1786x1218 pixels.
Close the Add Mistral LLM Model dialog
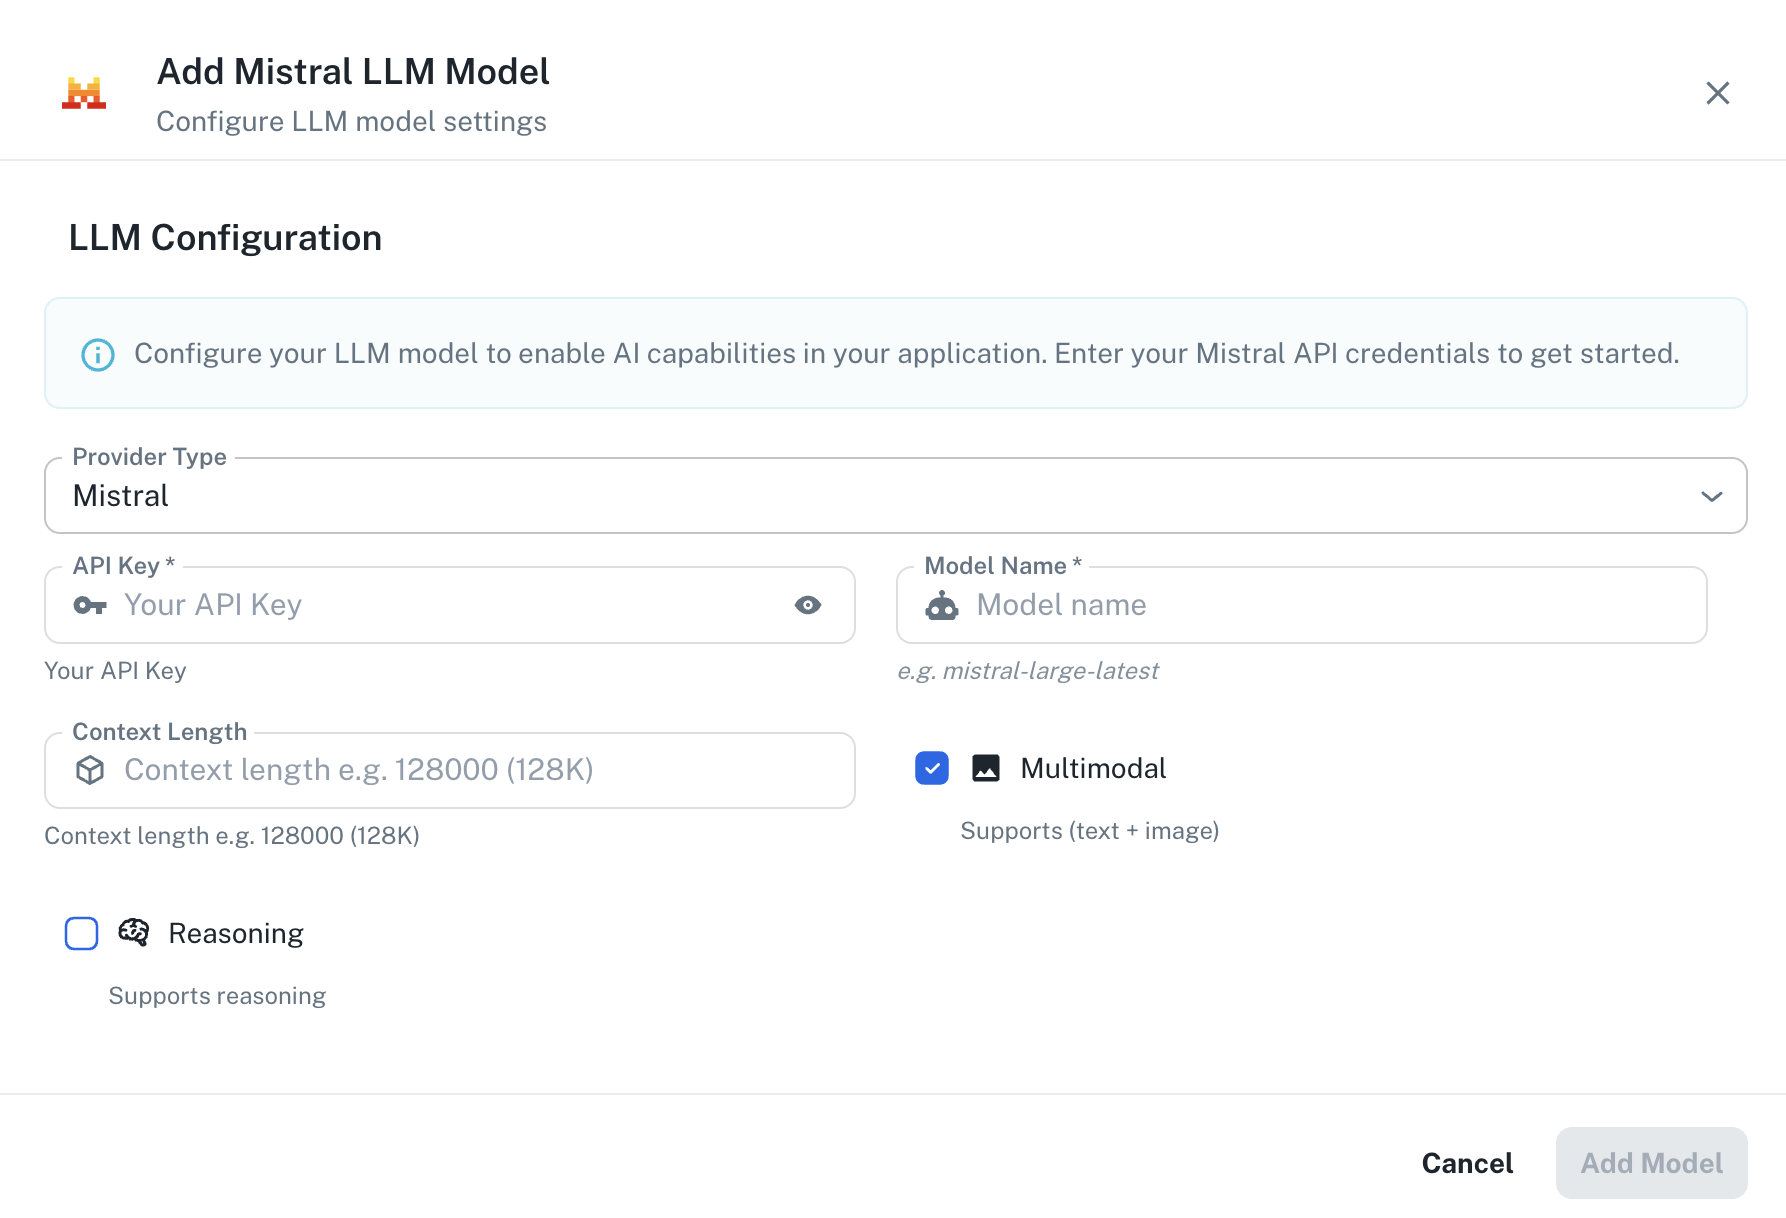(1717, 92)
